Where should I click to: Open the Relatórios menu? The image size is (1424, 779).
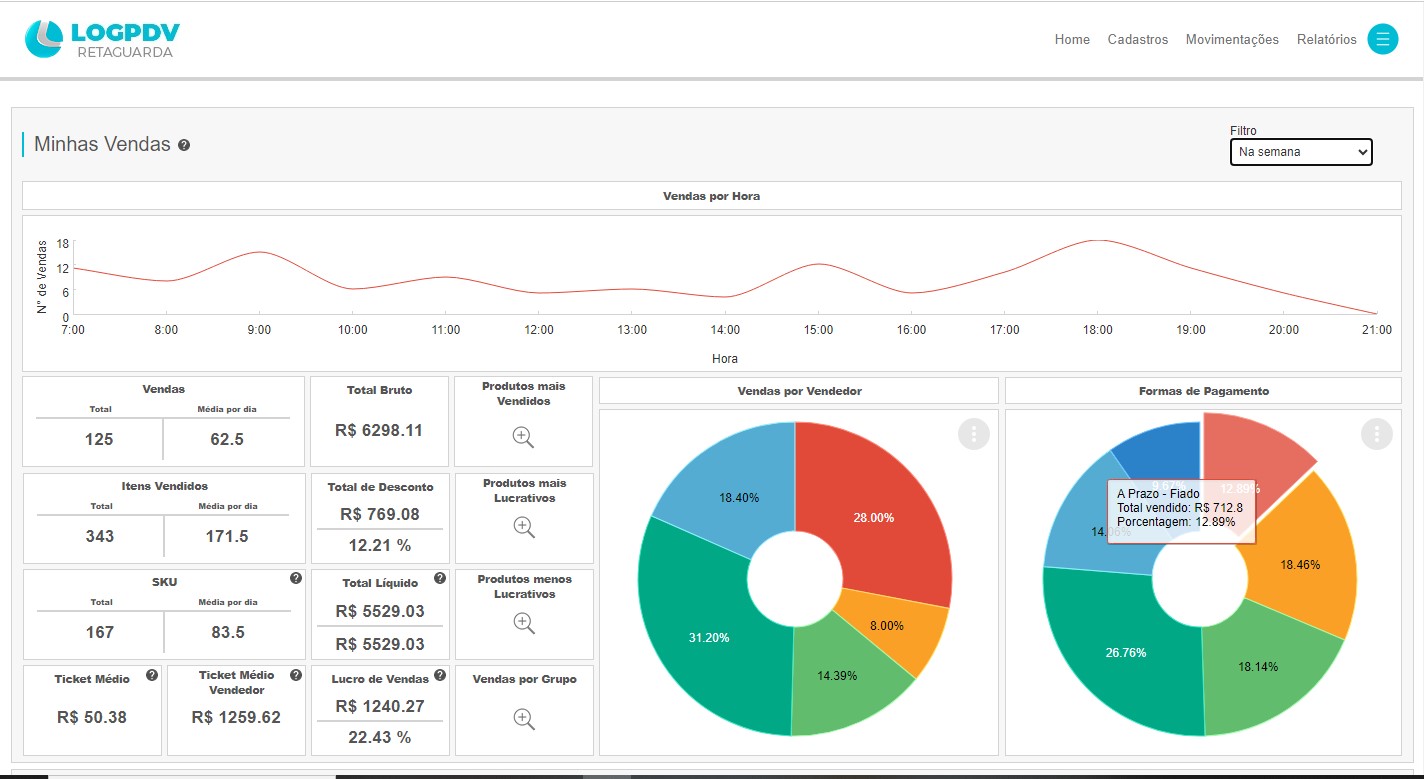point(1326,40)
